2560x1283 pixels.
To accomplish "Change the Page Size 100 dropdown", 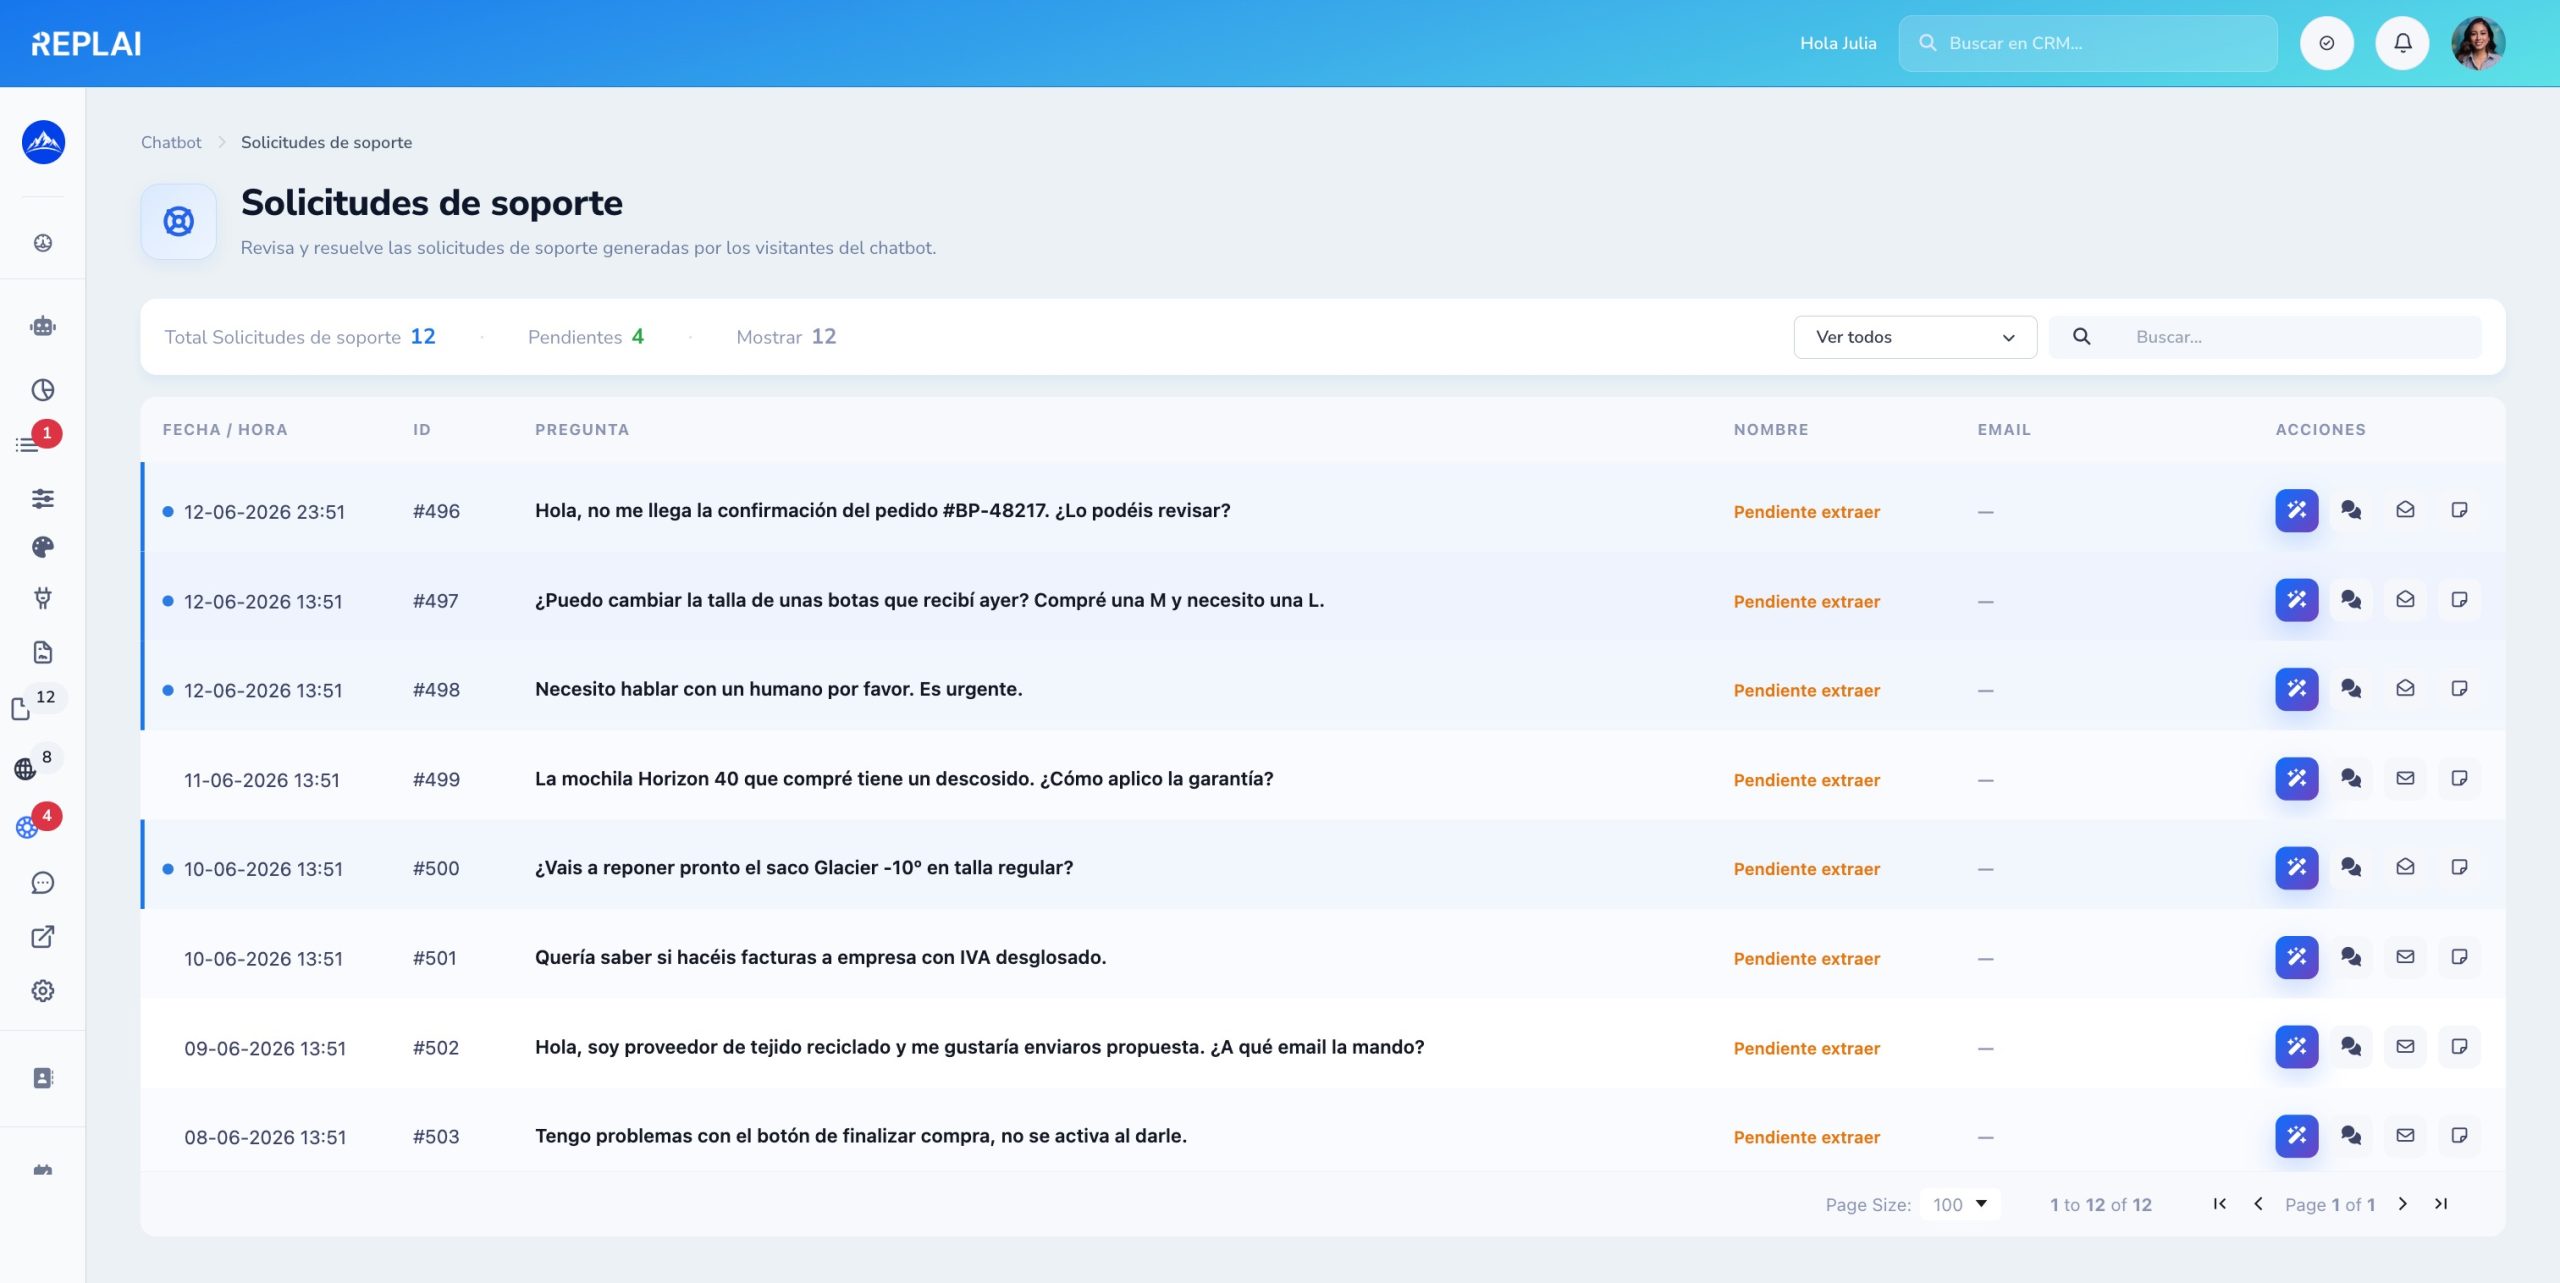I will (1960, 1204).
